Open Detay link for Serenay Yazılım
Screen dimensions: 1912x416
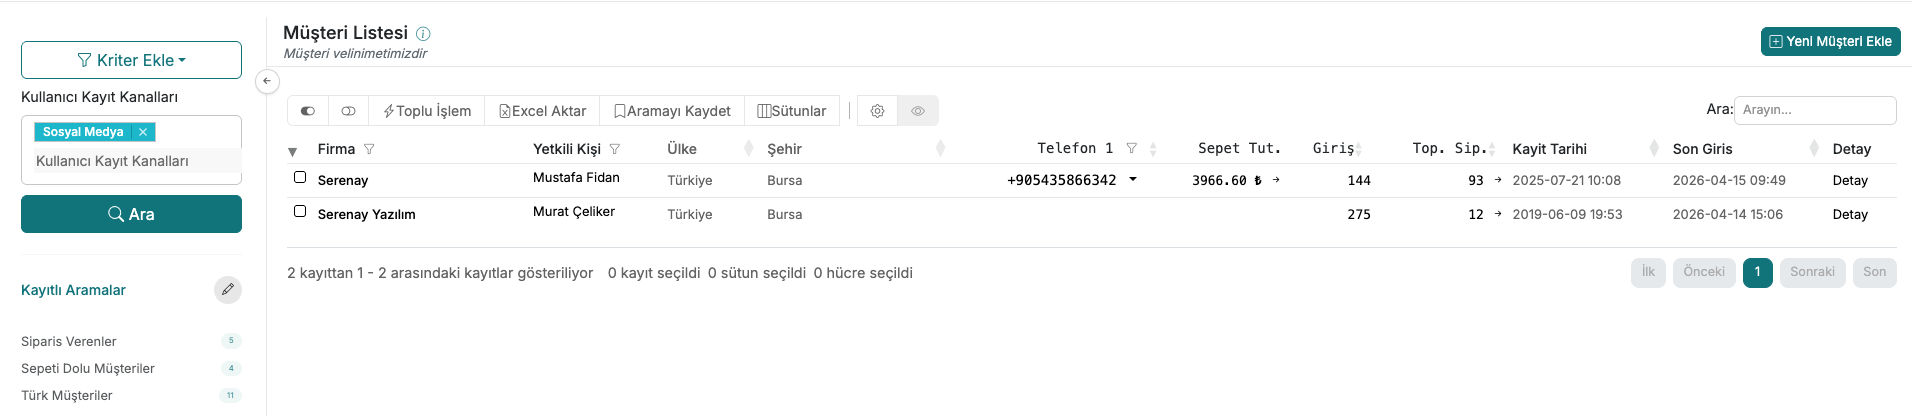tap(1850, 214)
